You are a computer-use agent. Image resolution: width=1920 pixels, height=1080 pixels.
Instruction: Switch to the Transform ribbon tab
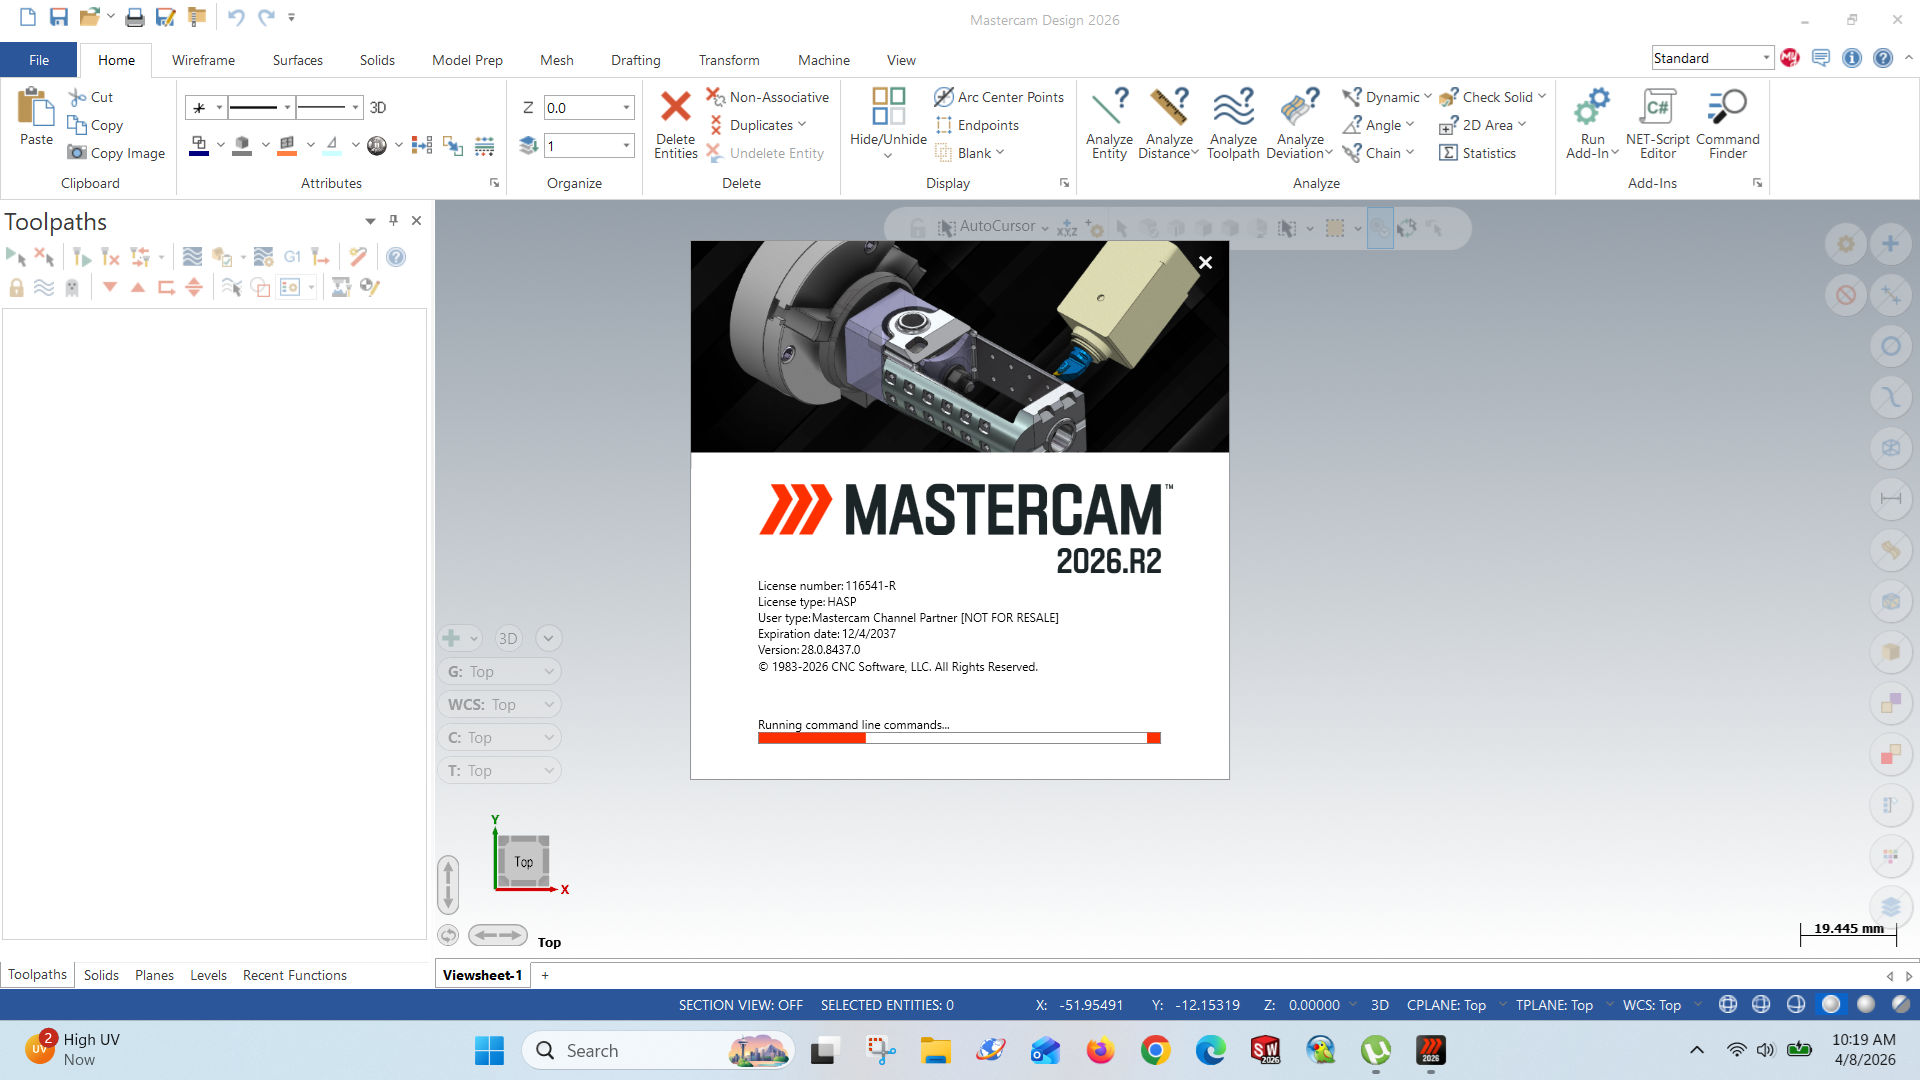pos(729,60)
